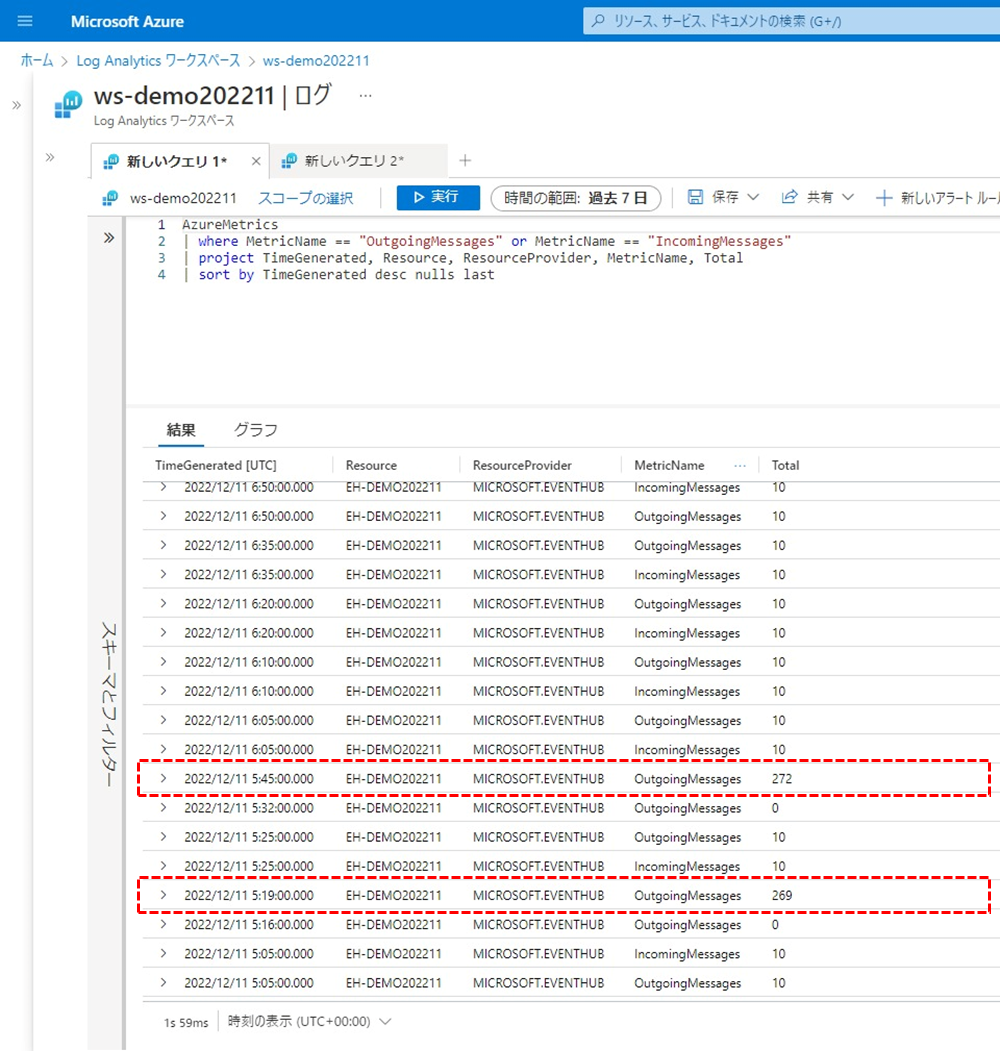Select the 結果 results tab
1000x1051 pixels.
click(x=181, y=430)
